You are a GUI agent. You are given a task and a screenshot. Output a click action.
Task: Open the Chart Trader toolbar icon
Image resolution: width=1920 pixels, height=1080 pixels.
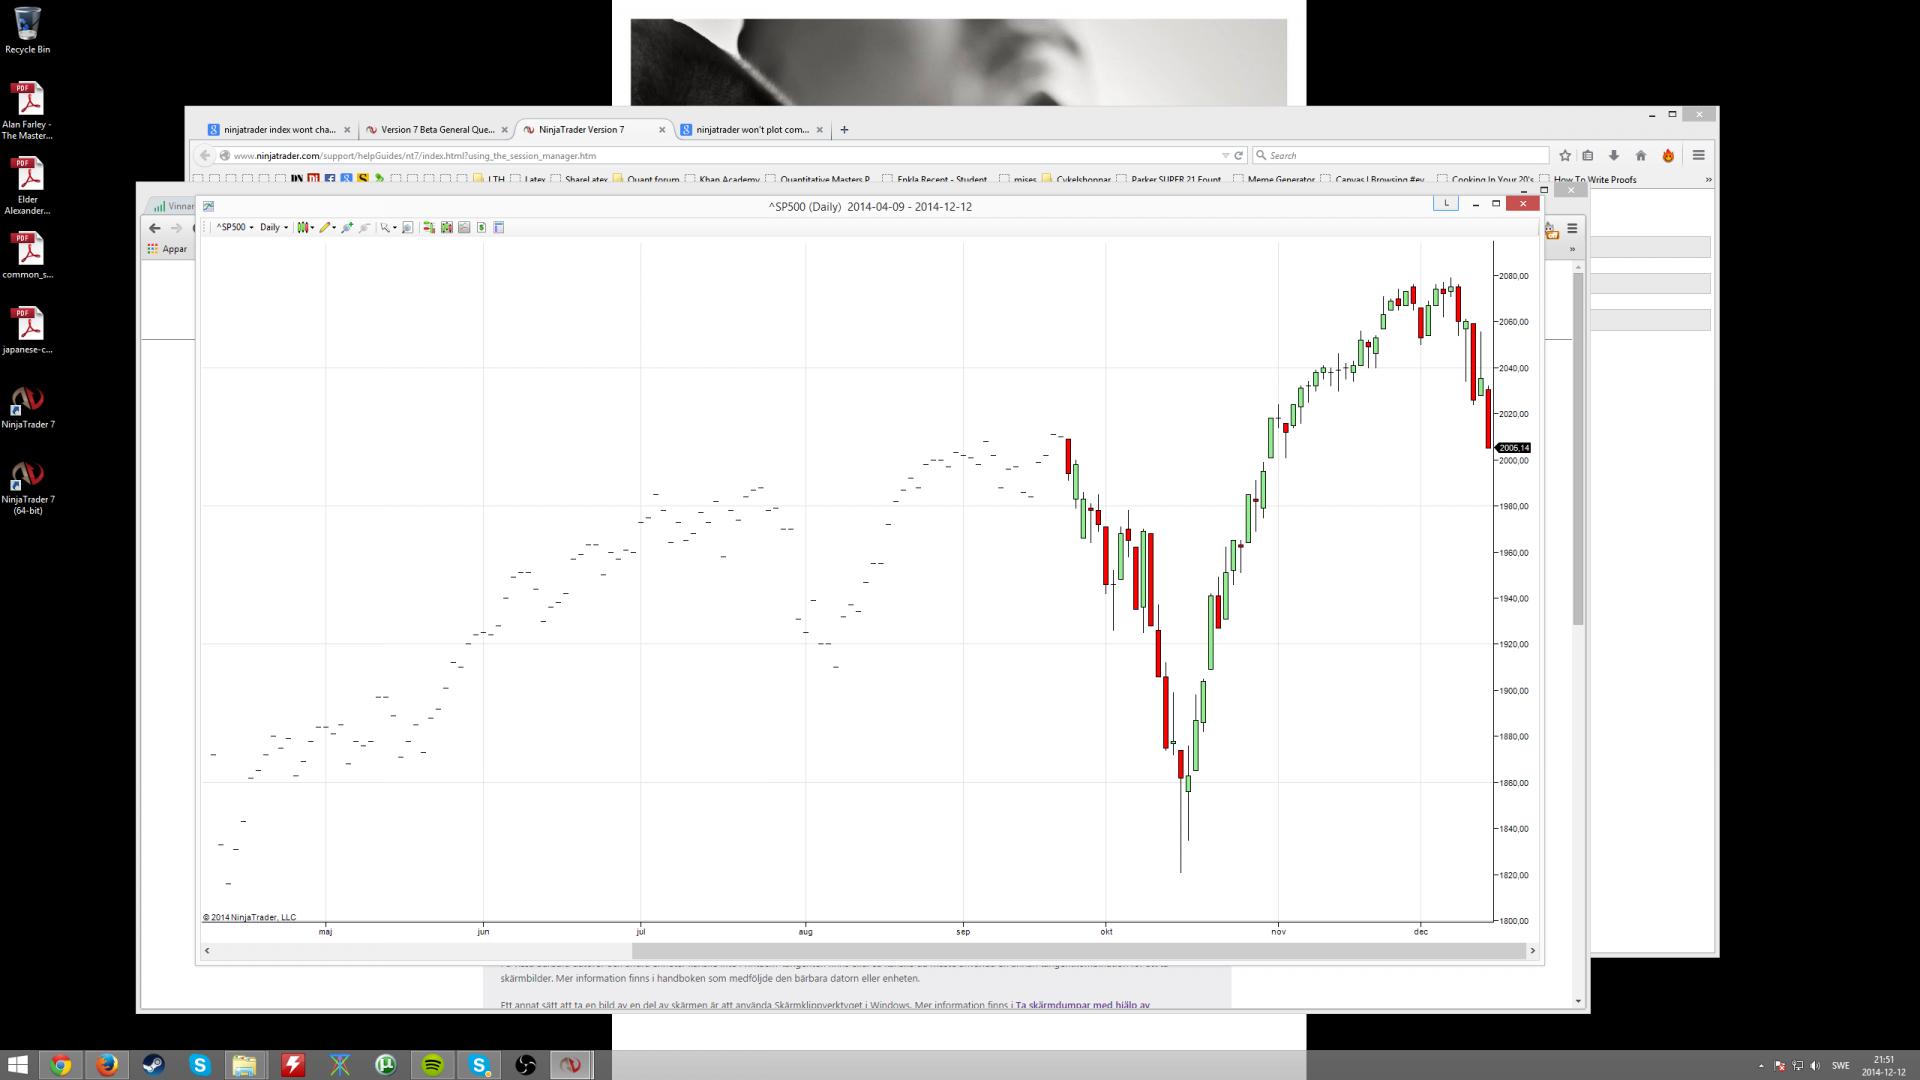point(429,228)
